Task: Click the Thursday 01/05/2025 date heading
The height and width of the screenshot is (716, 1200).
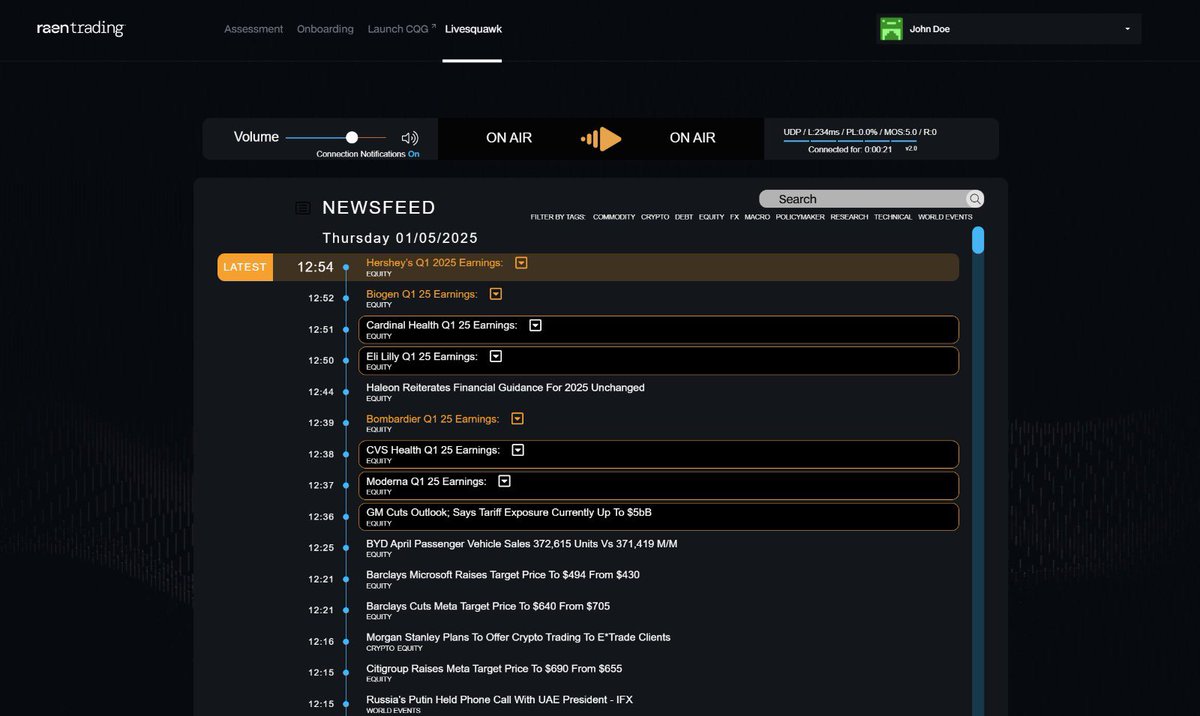Action: point(400,239)
